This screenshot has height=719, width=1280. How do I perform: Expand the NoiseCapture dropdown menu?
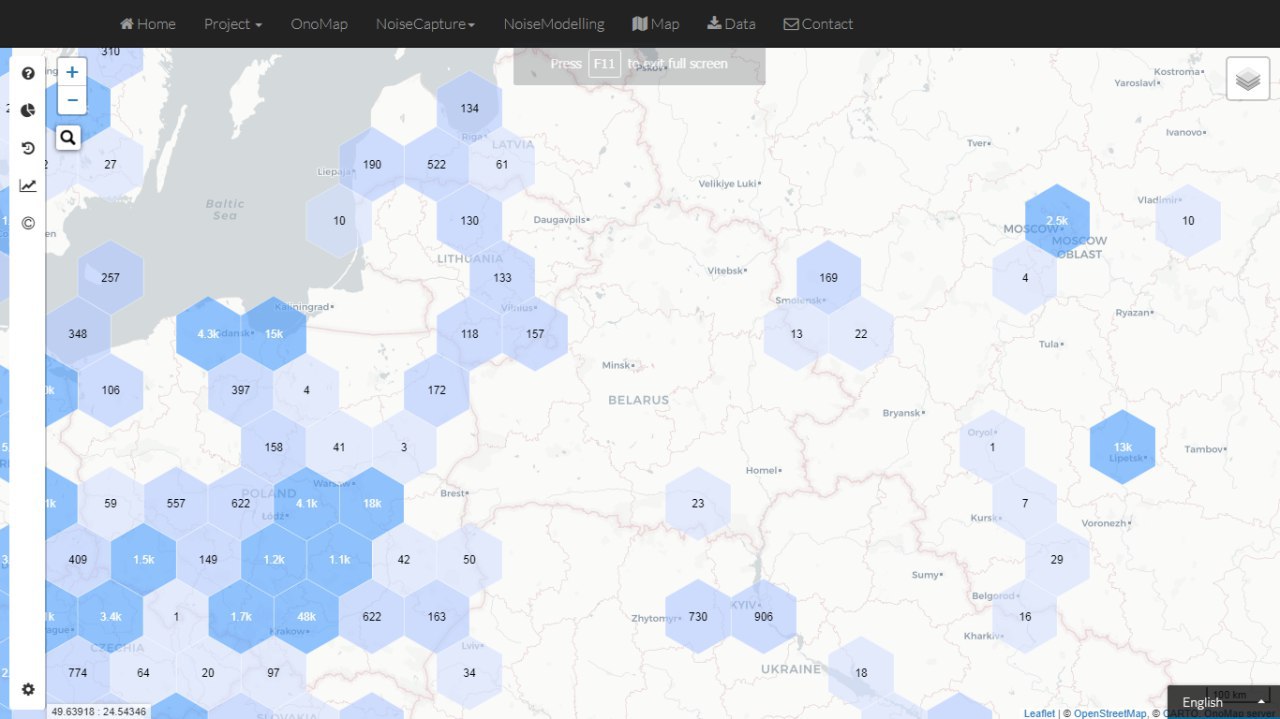coord(425,24)
